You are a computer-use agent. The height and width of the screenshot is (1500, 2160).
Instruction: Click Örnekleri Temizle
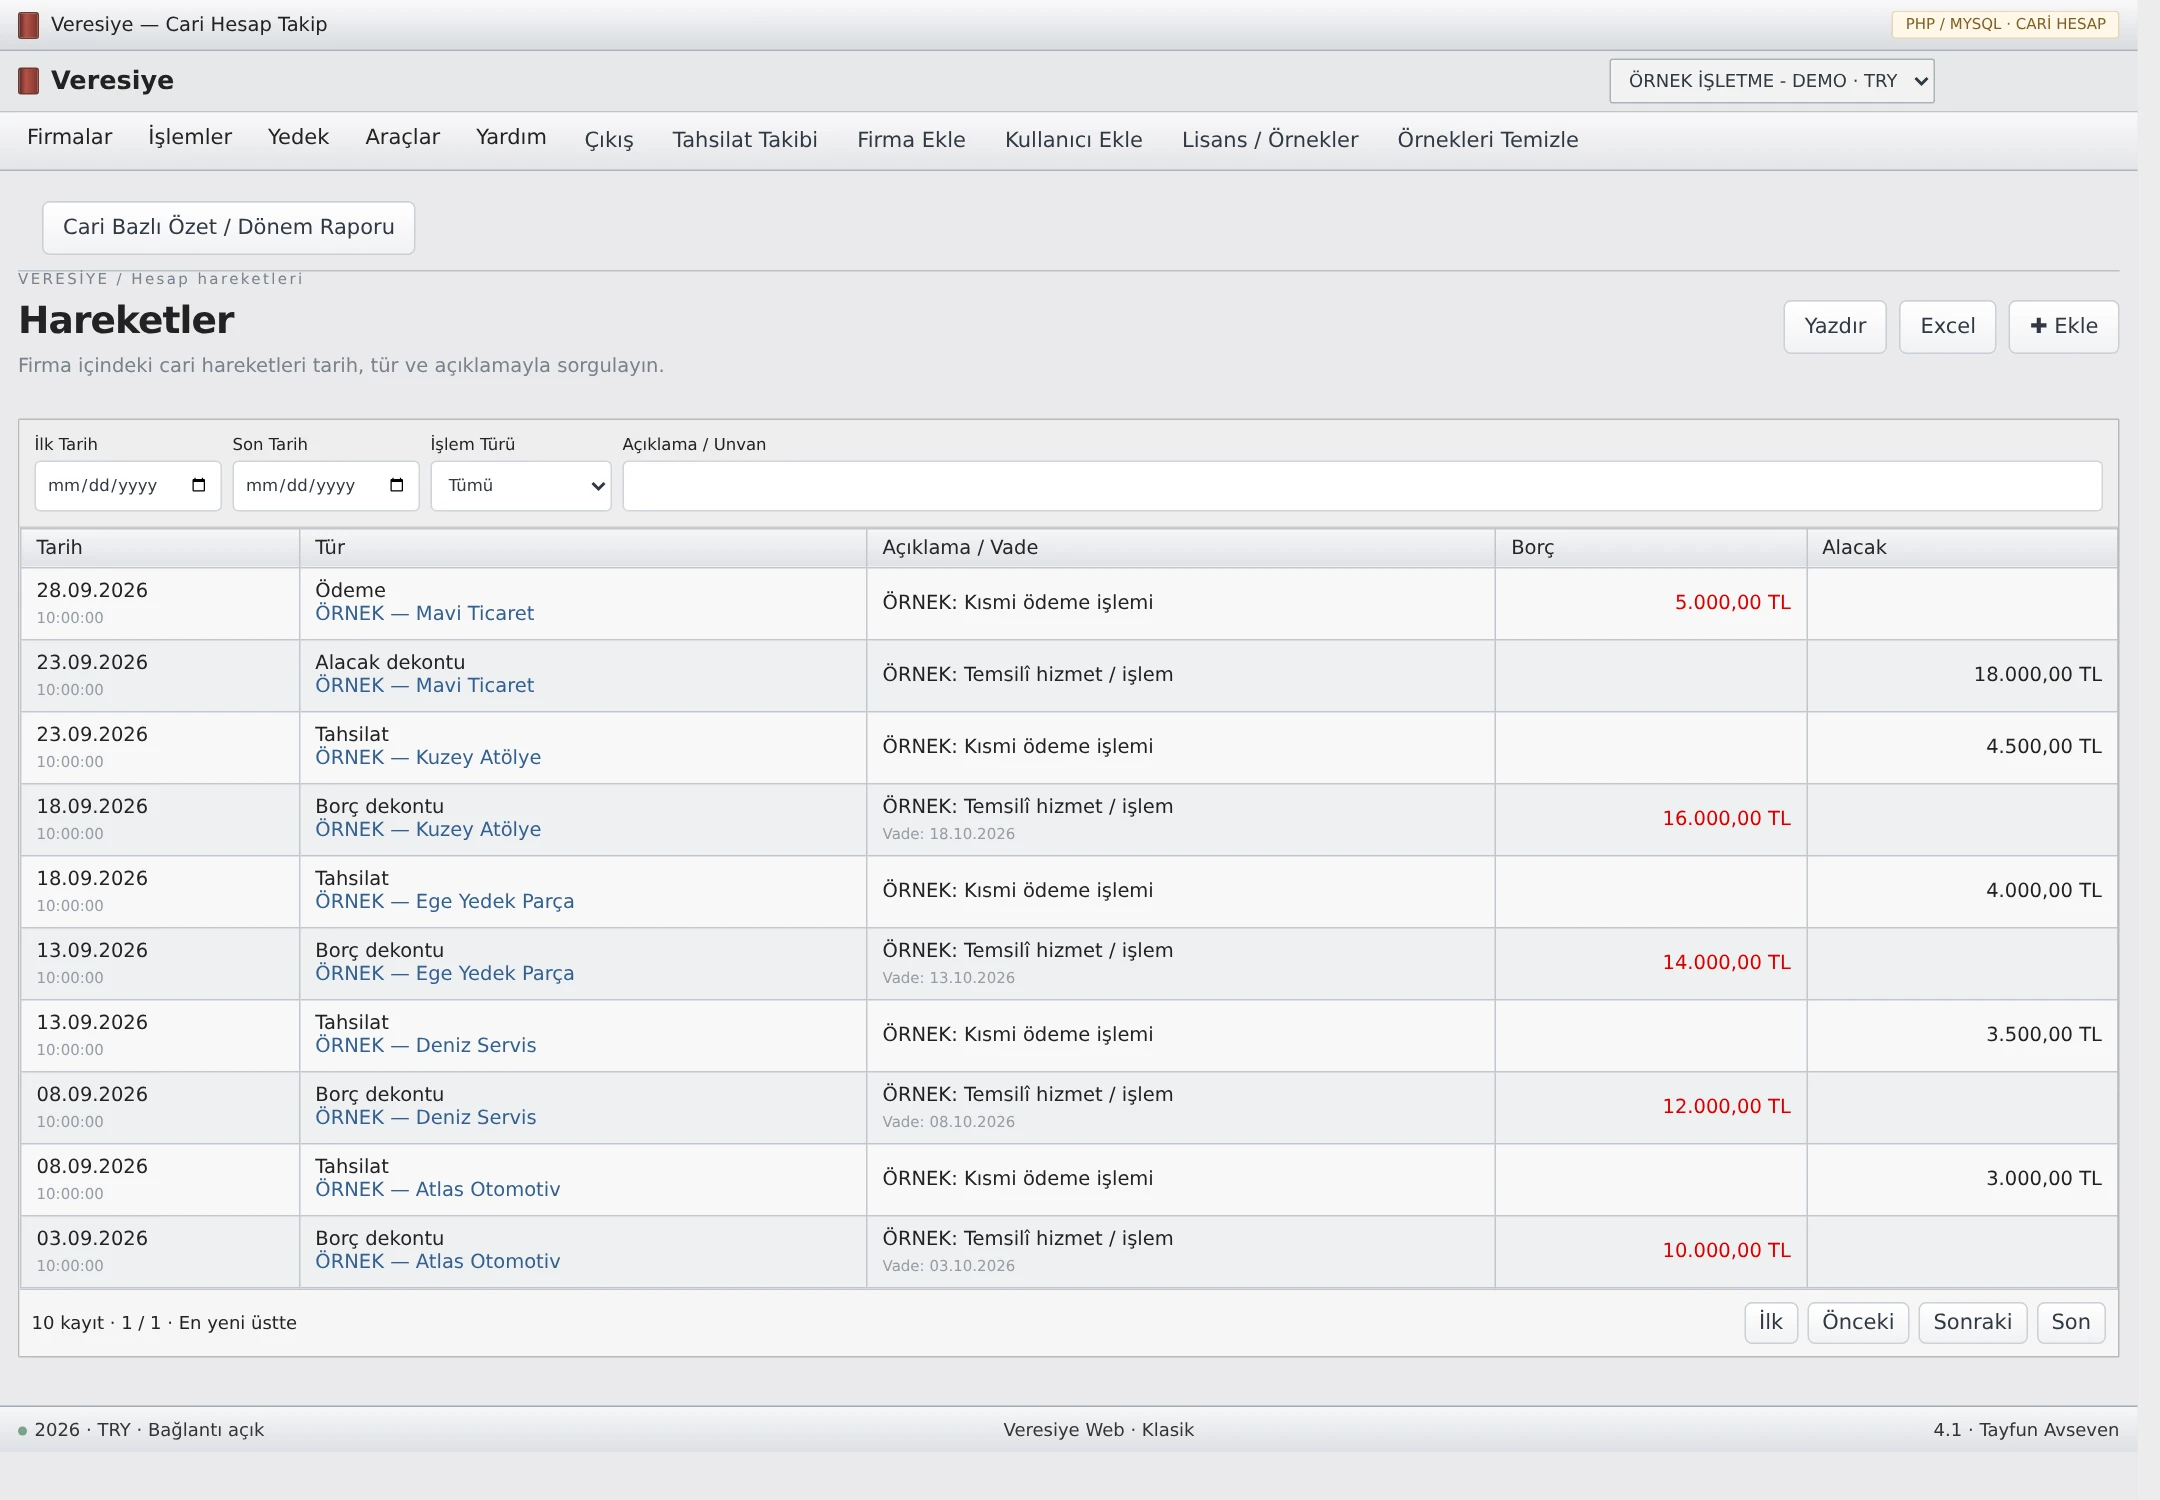(x=1488, y=140)
